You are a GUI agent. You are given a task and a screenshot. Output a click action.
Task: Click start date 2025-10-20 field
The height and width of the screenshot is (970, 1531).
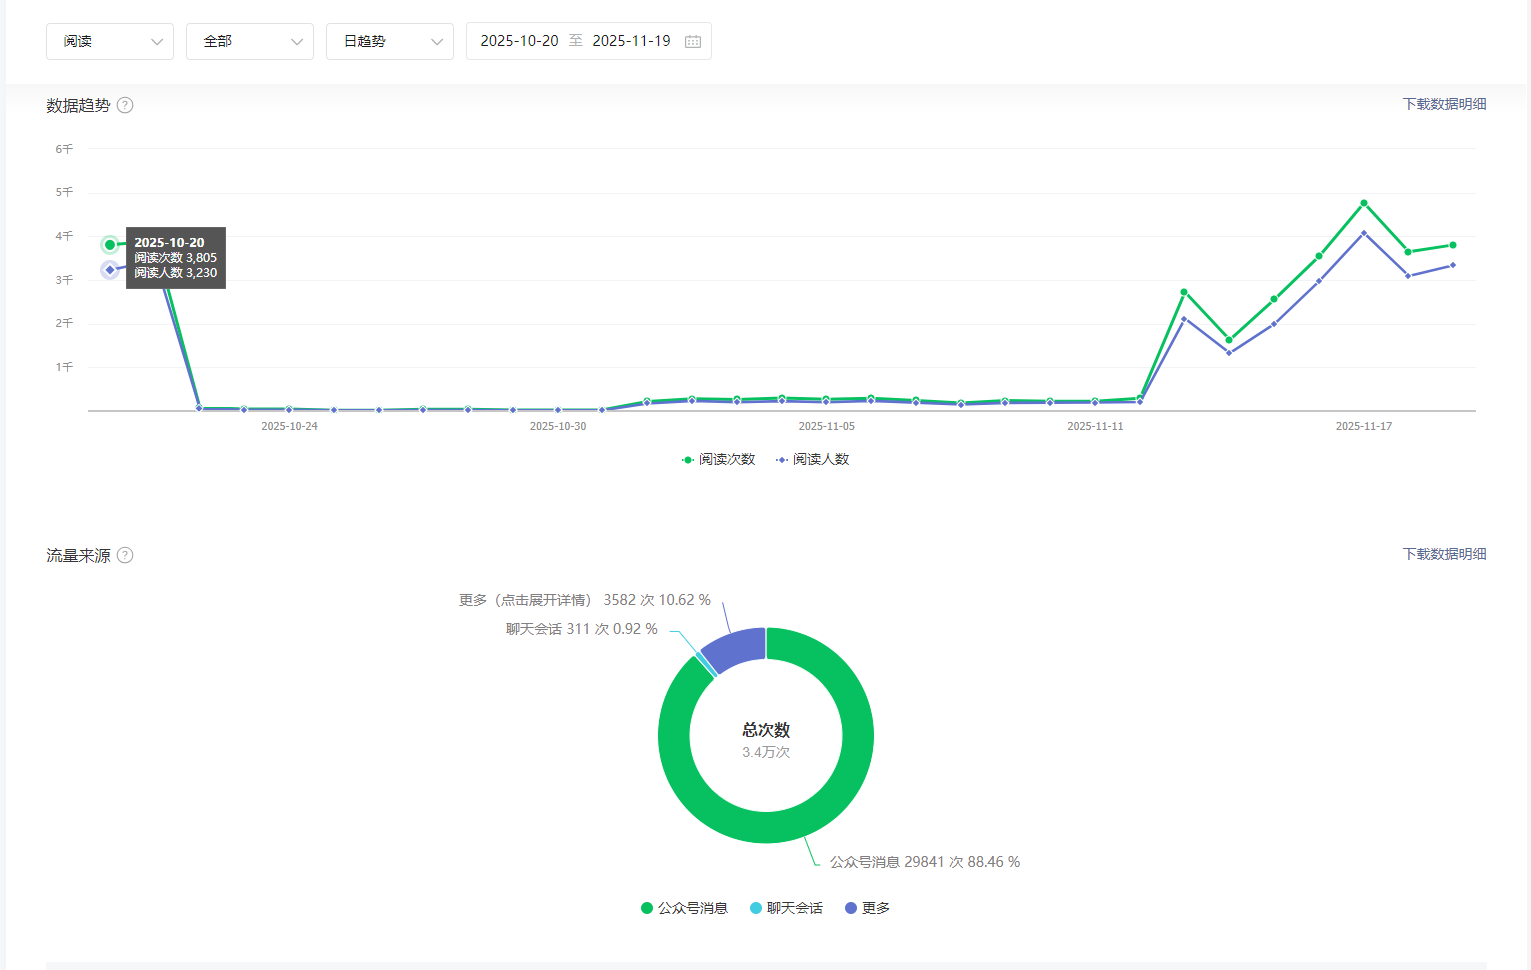[519, 41]
